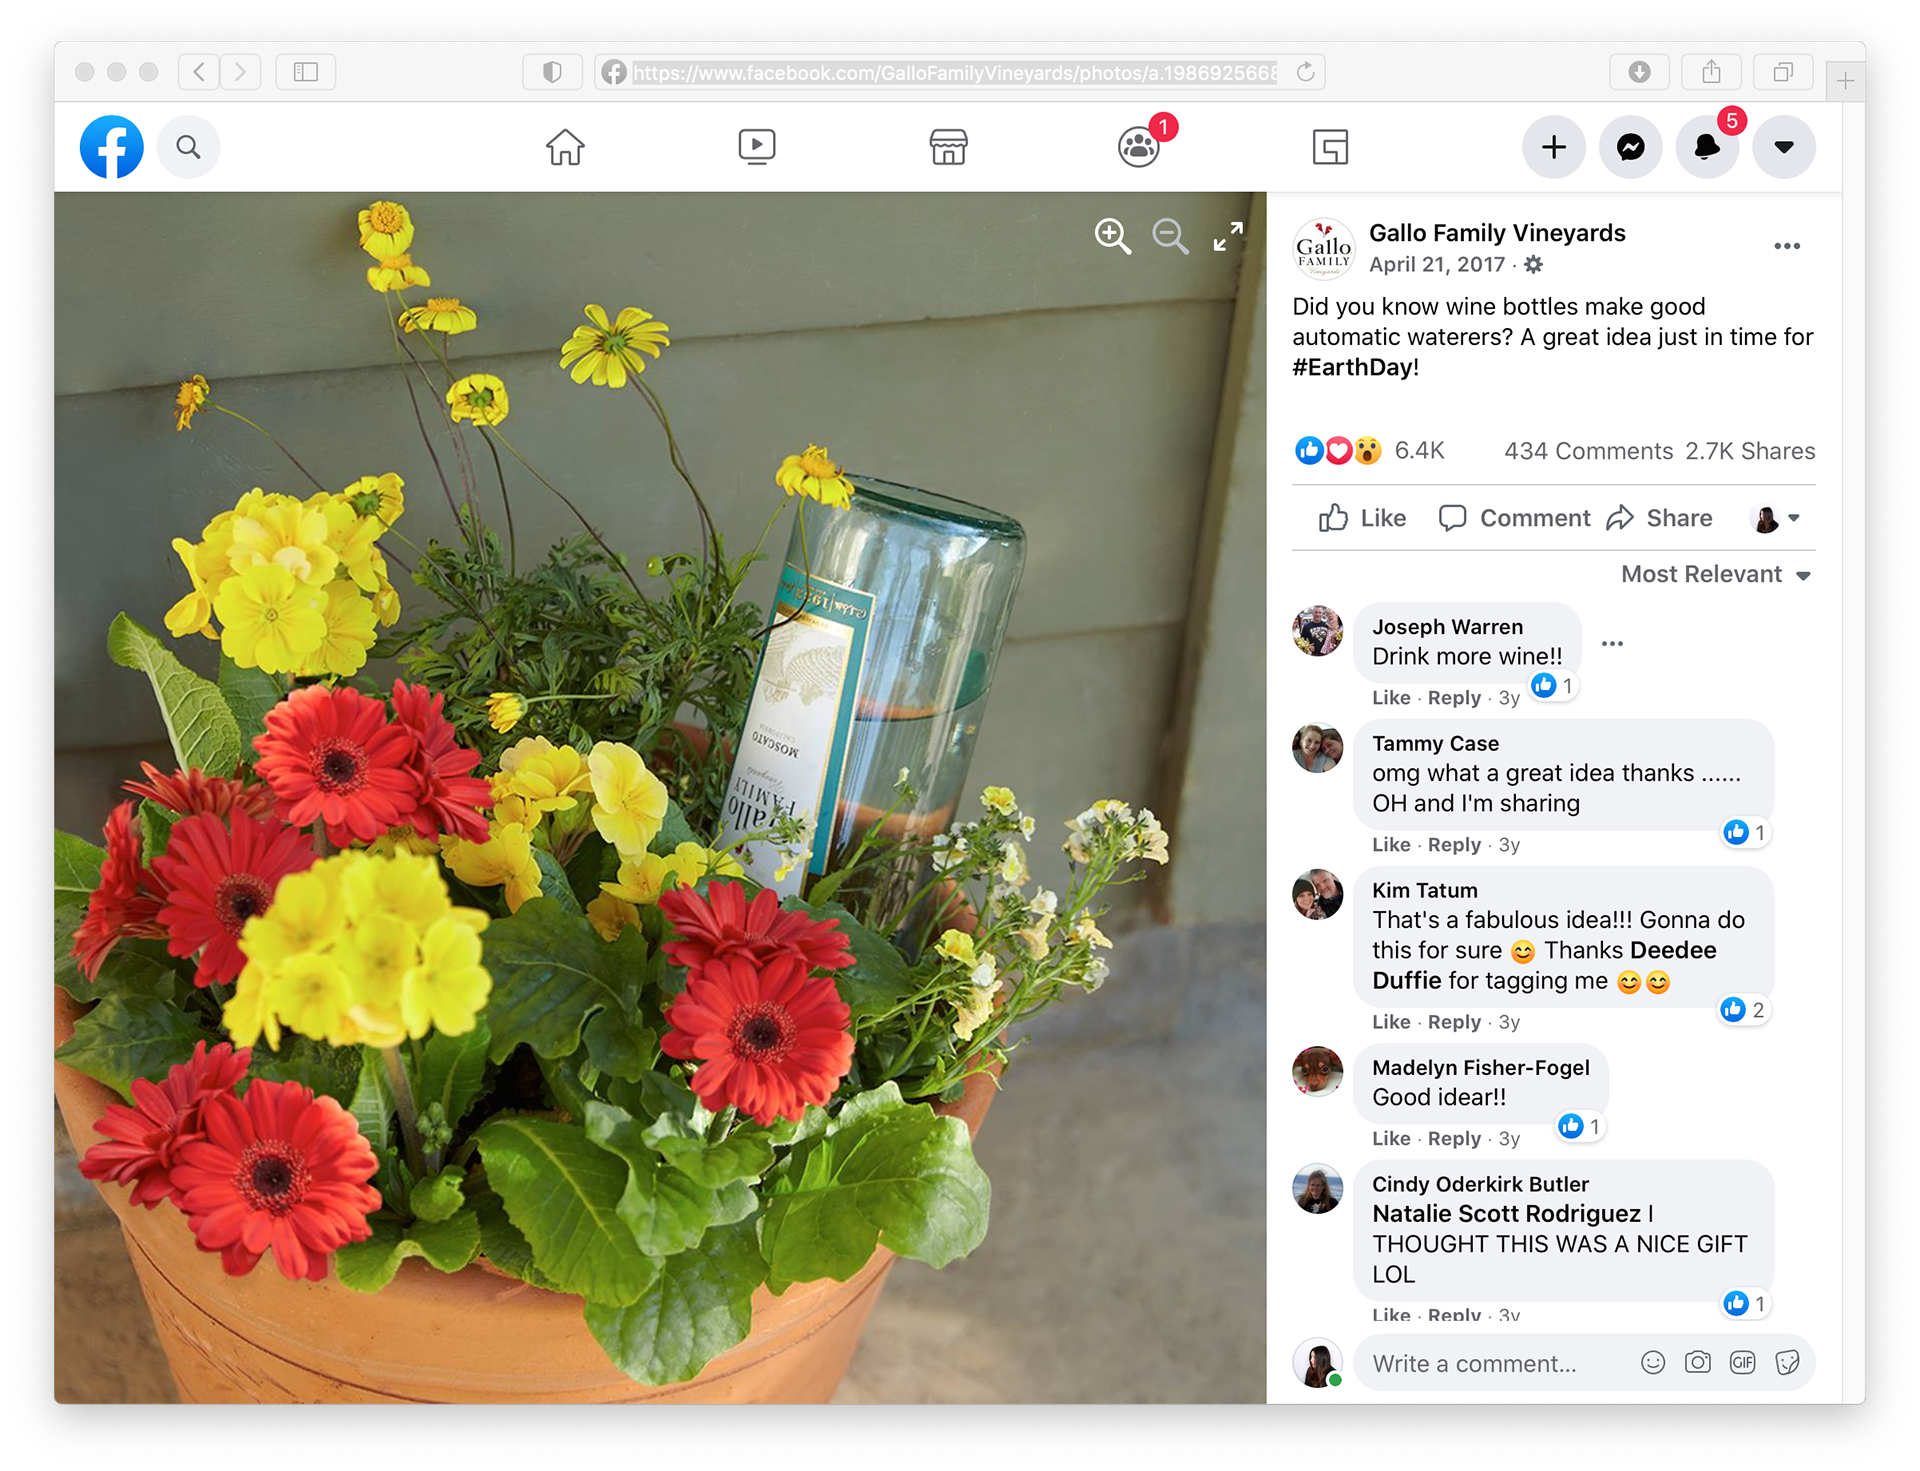Click the April 21, 2017 post date

1437,265
